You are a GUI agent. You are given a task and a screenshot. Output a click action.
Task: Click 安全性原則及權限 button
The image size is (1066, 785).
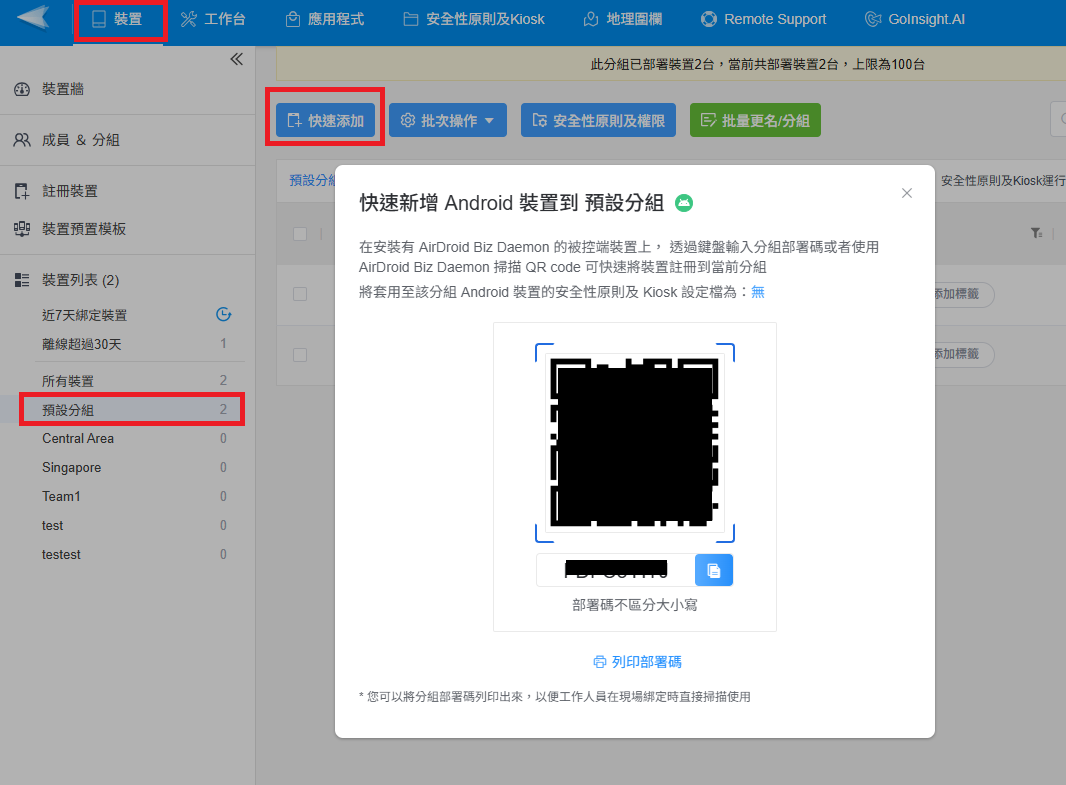click(598, 120)
